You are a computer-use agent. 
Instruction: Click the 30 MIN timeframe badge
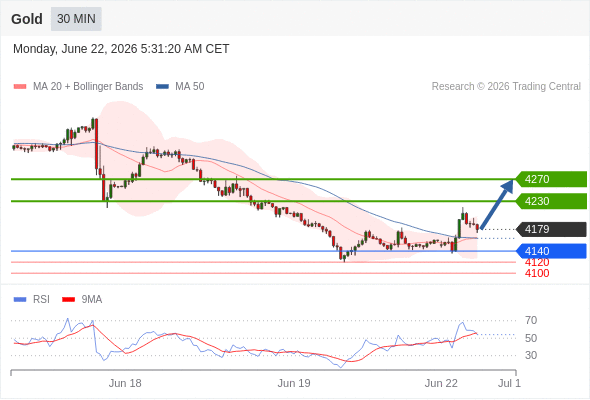click(76, 19)
